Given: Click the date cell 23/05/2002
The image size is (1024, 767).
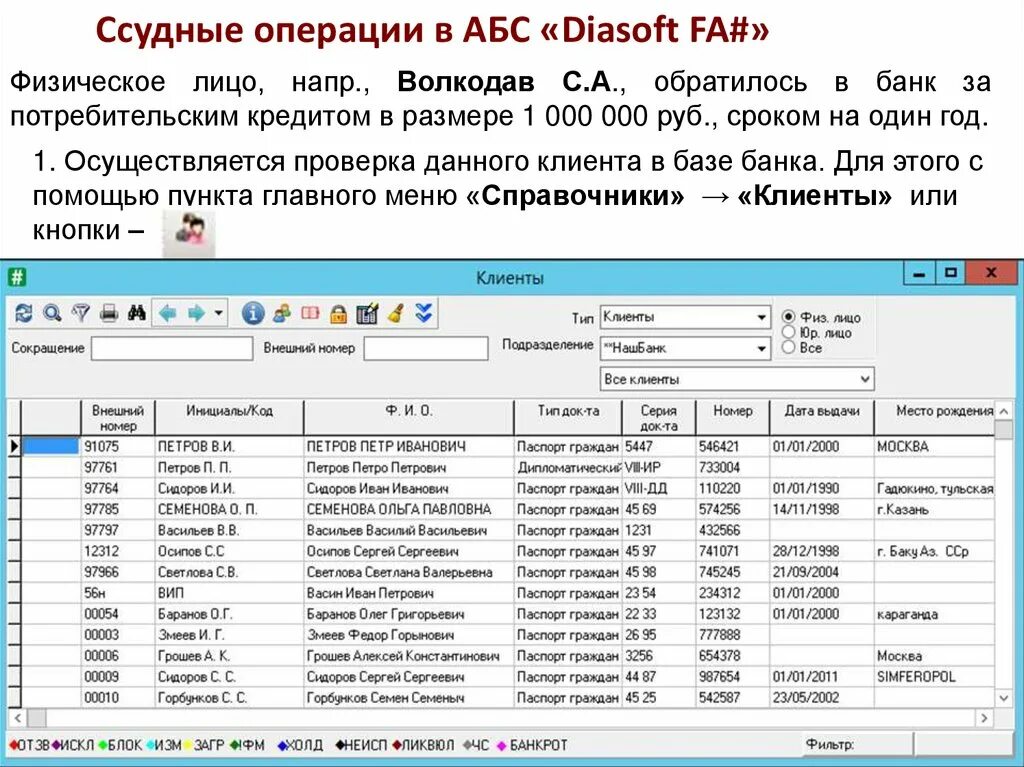Looking at the screenshot, I should pyautogui.click(x=822, y=697).
